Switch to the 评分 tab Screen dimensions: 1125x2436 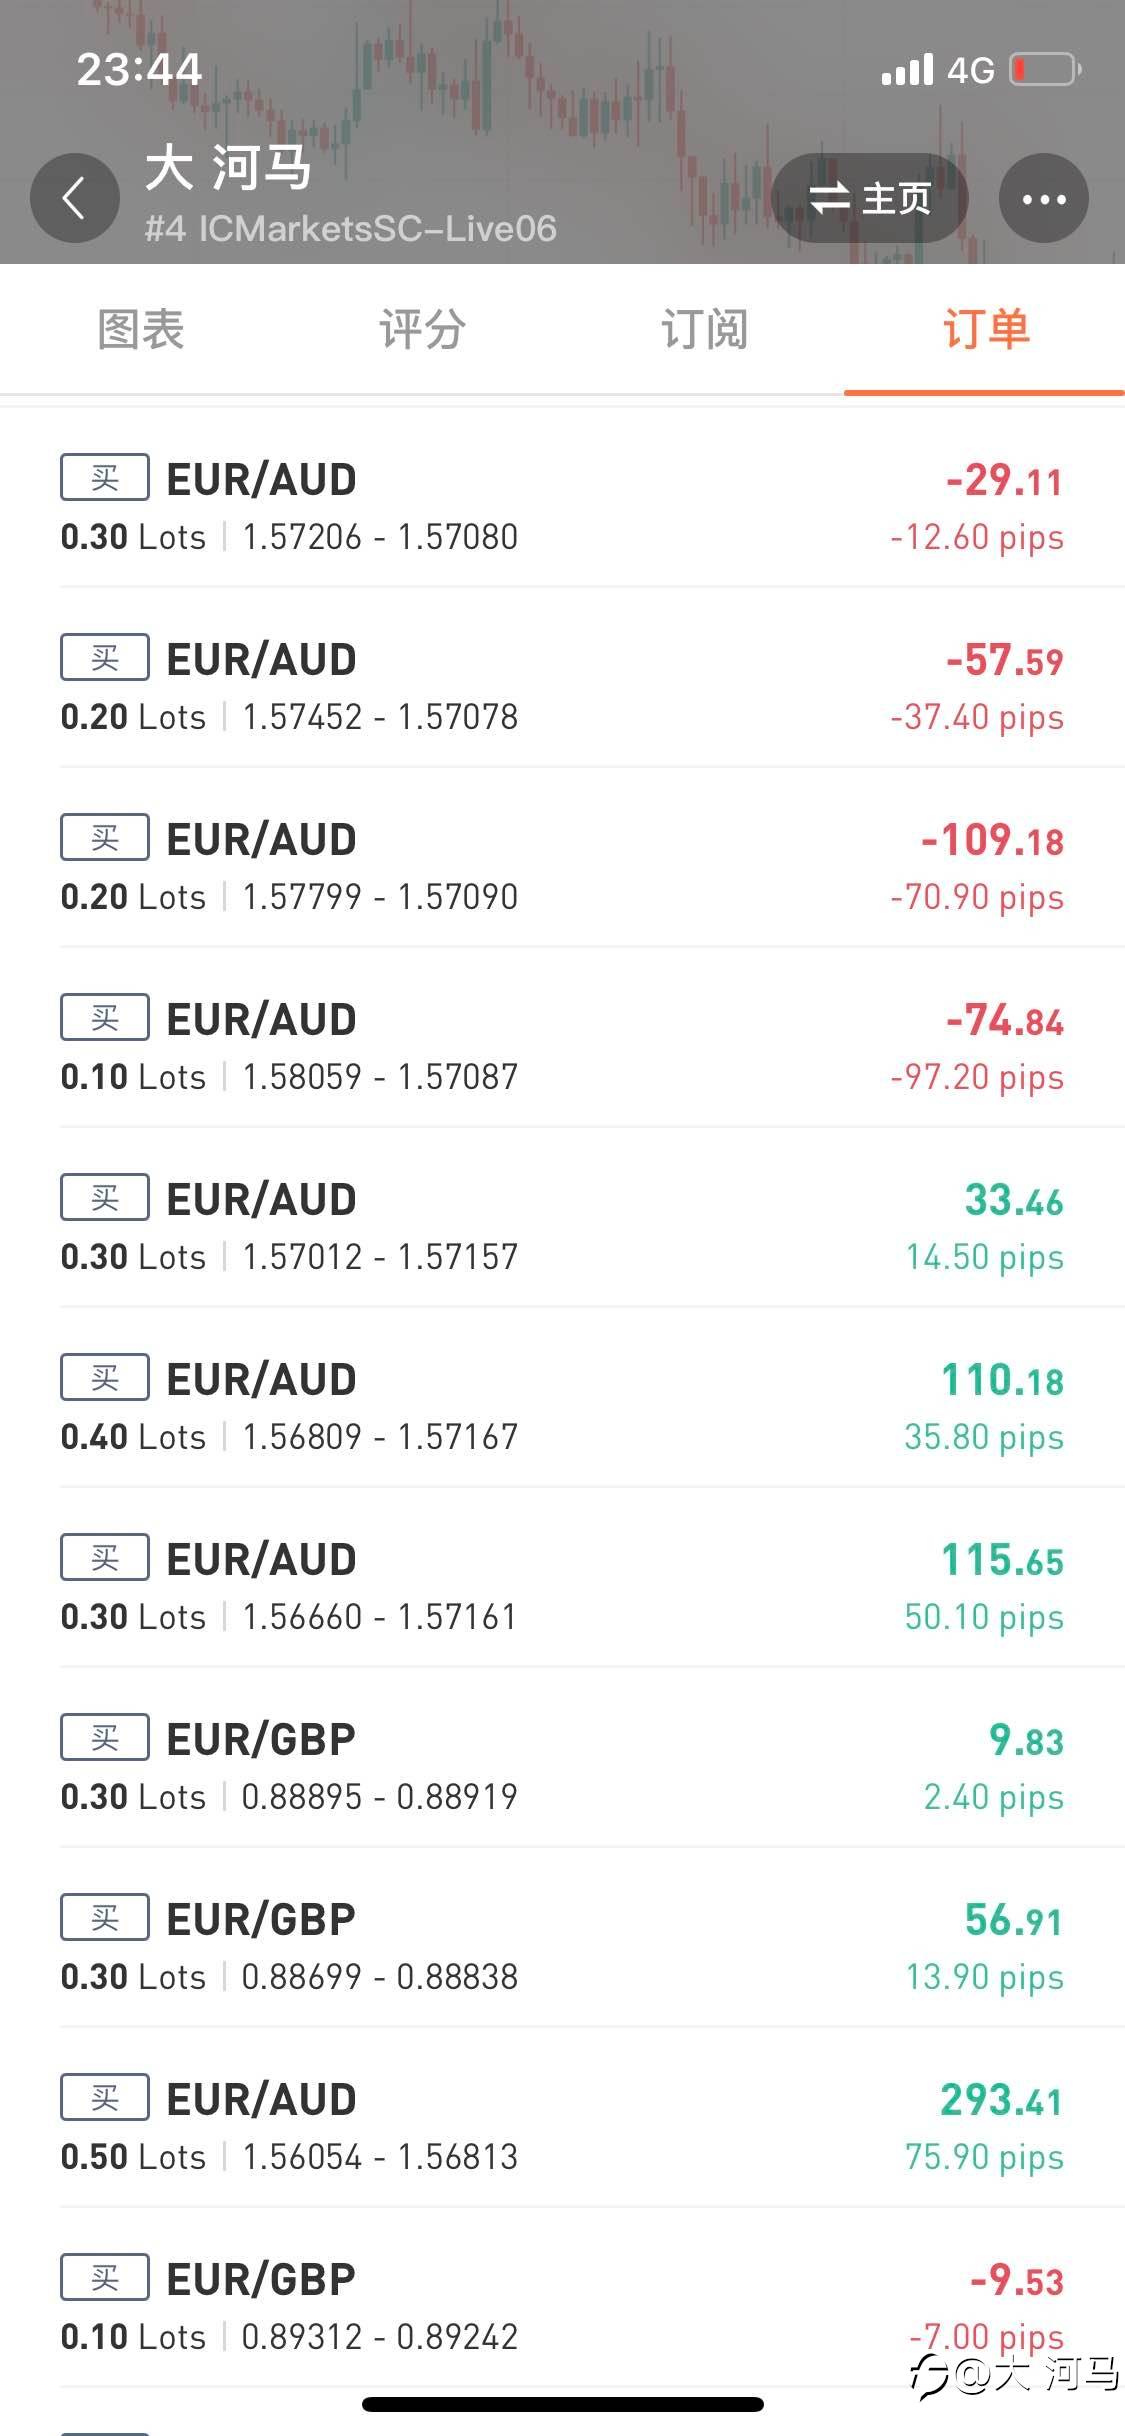point(422,330)
